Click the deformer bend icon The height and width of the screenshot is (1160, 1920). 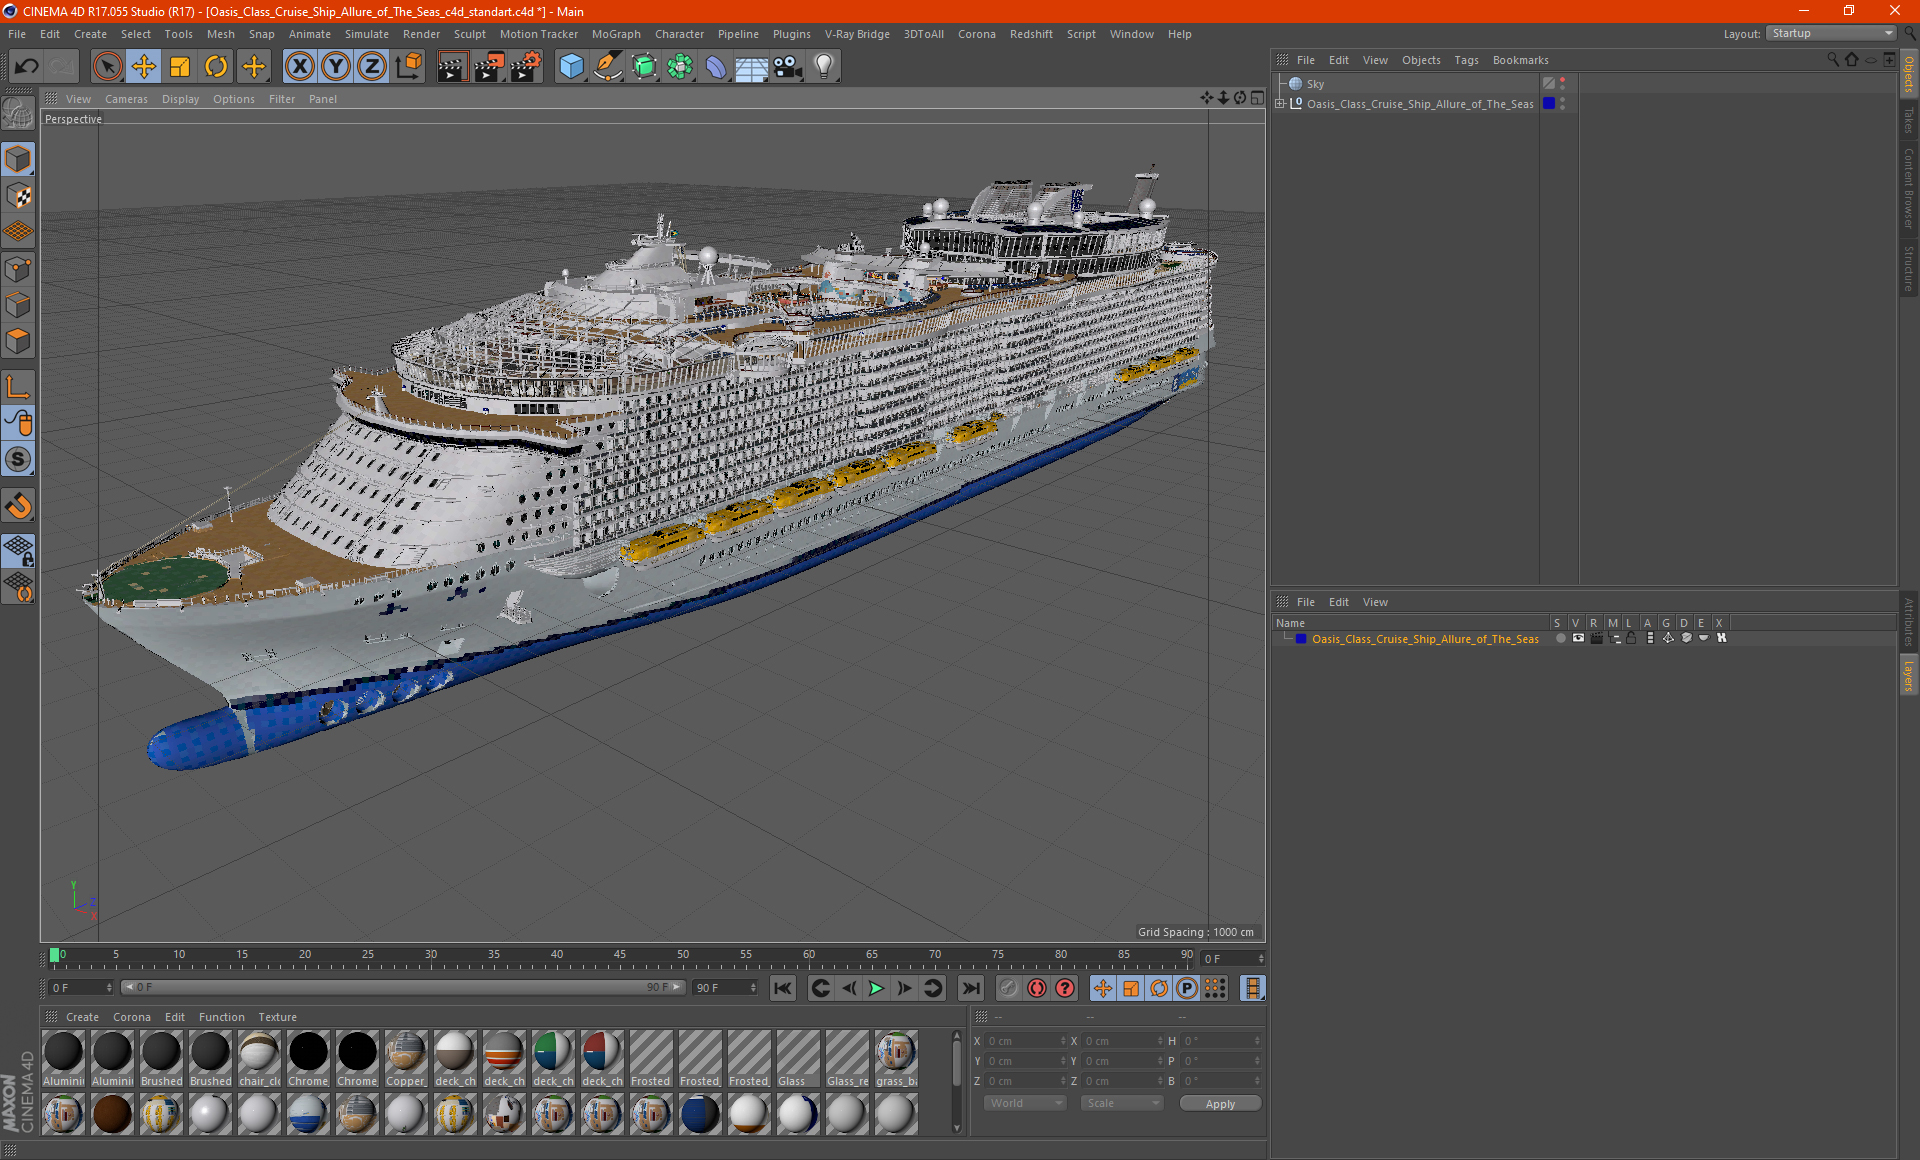point(716,67)
